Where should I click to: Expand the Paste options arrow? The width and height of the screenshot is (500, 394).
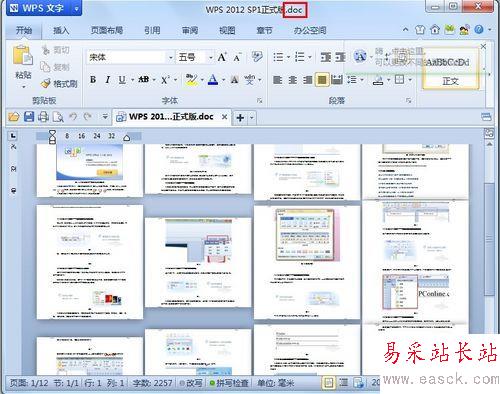23,87
